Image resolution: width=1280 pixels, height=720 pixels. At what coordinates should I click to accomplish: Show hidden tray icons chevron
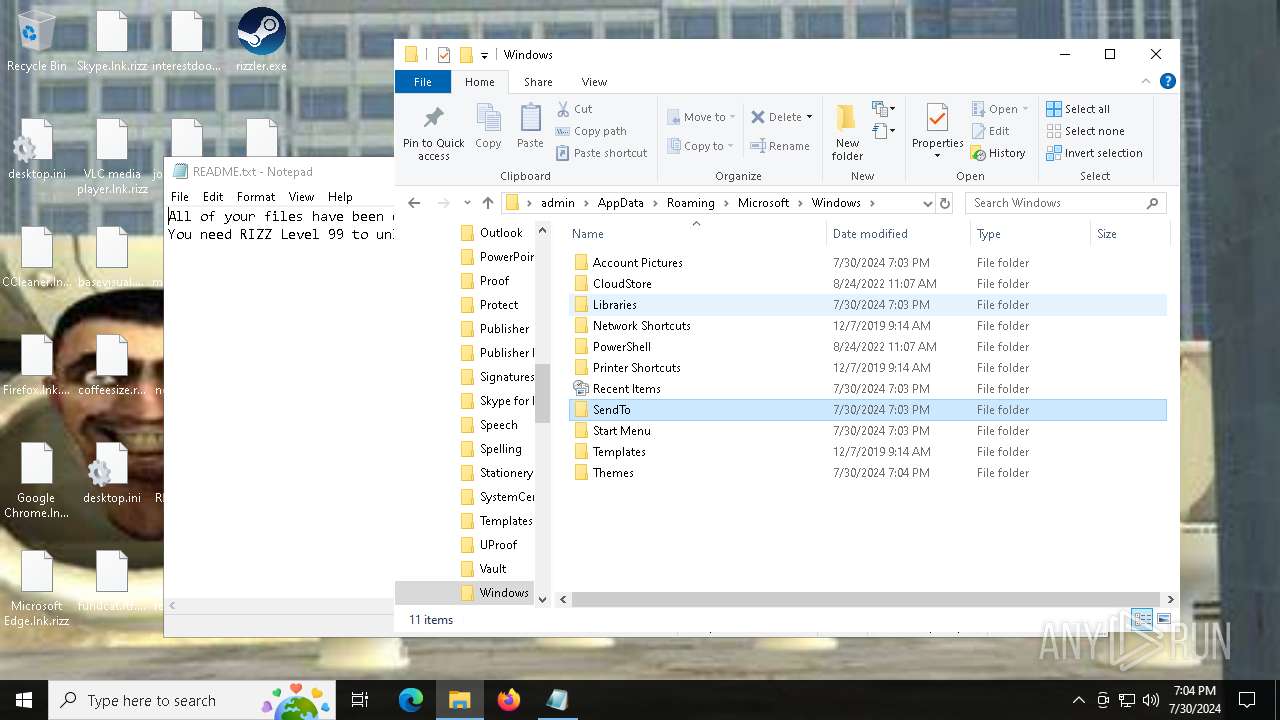(x=1078, y=700)
